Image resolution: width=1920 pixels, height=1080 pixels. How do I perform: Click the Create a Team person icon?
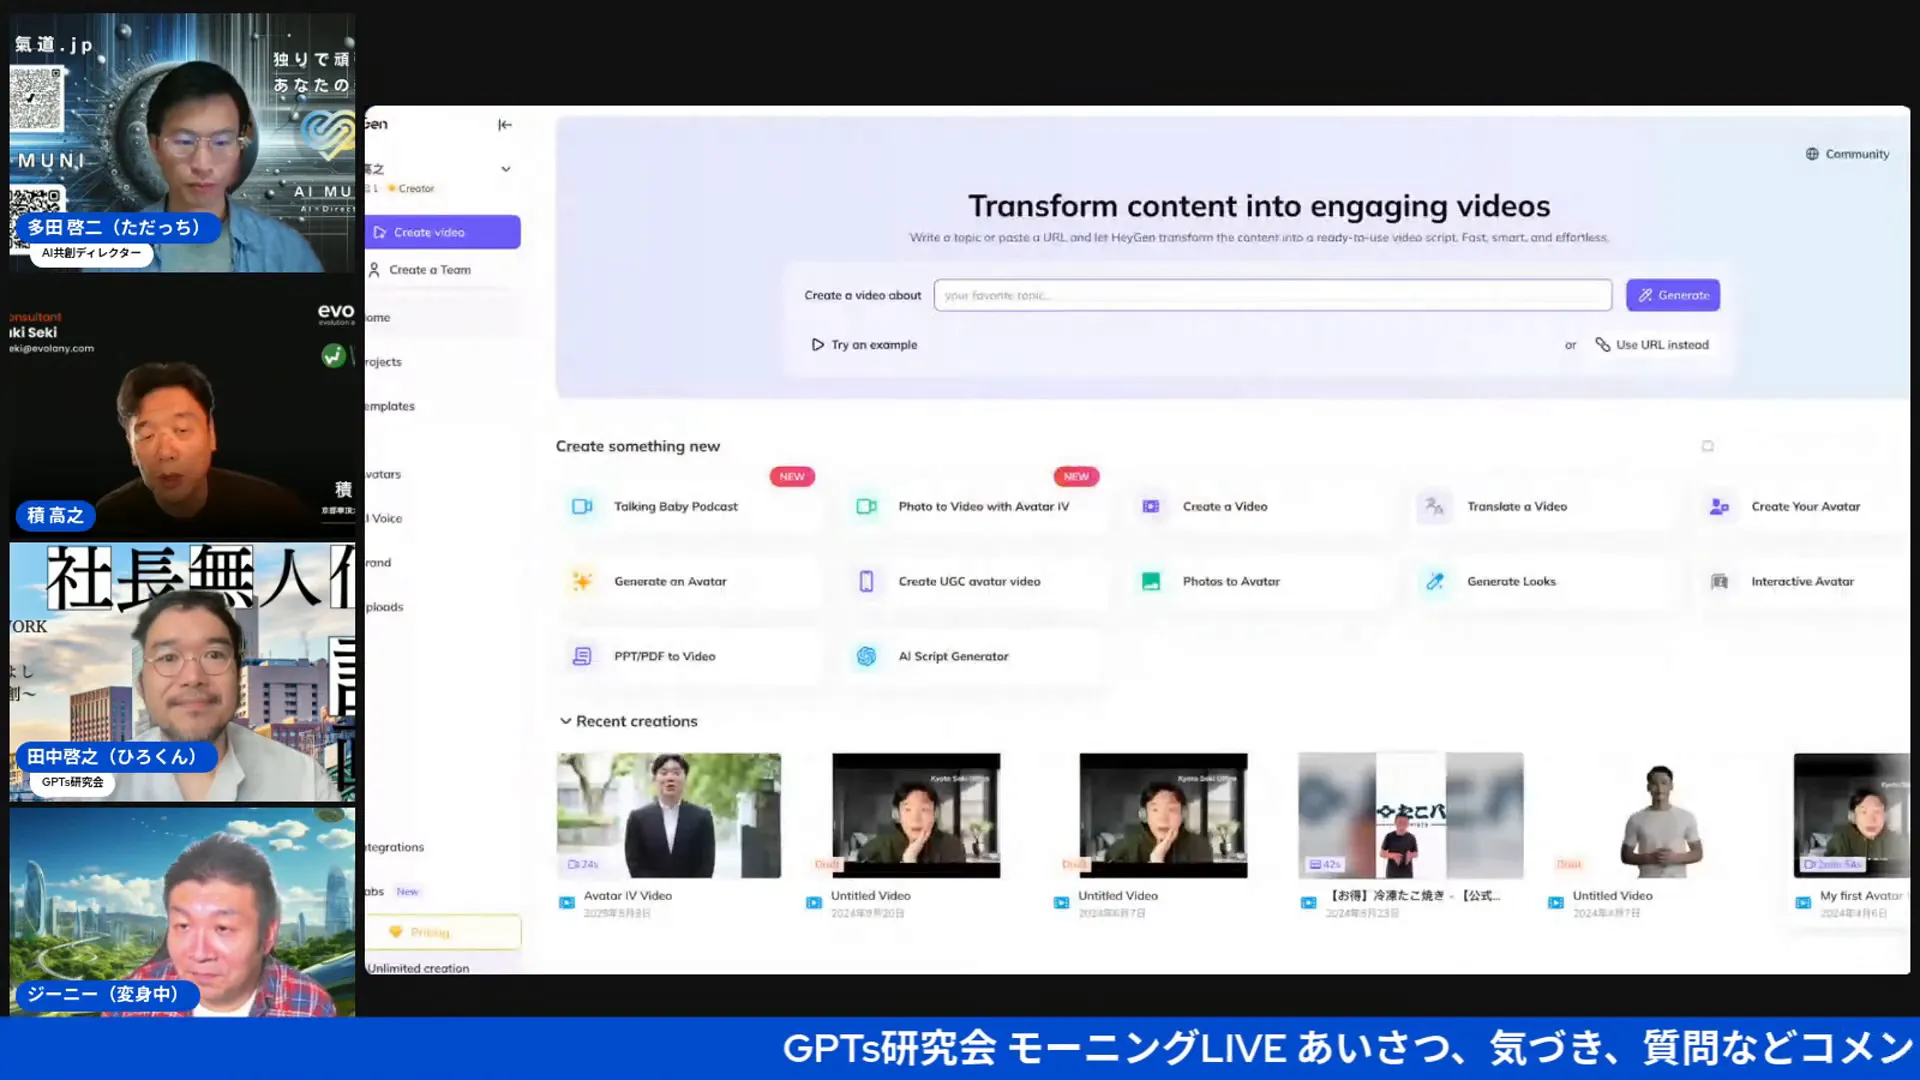[374, 270]
